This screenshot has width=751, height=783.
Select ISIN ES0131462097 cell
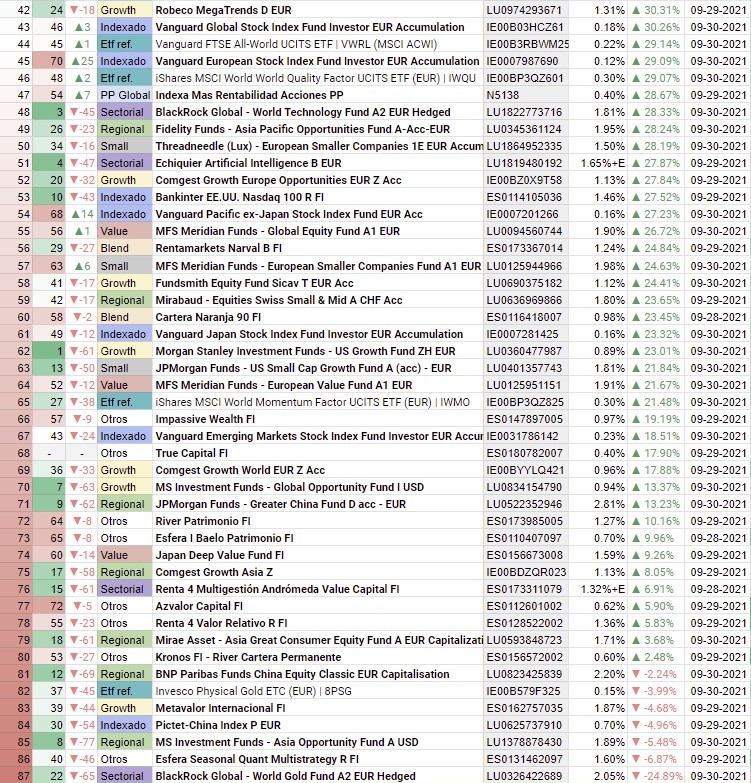526,758
